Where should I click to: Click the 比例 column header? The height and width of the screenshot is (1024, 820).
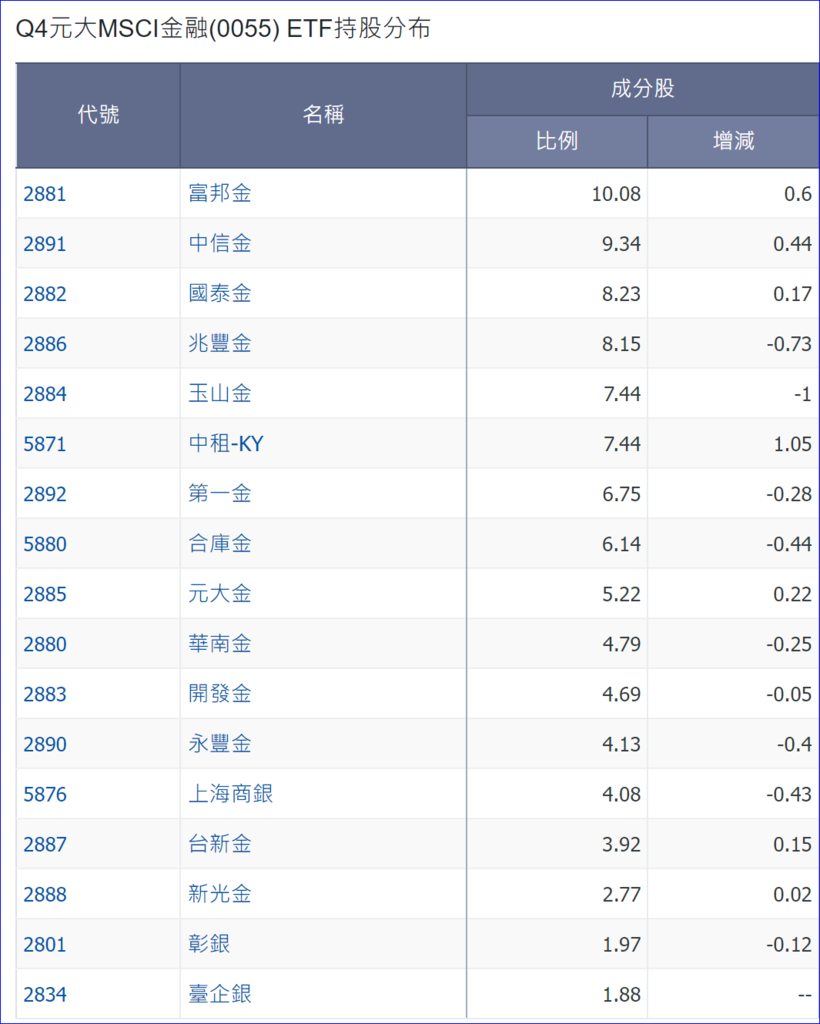[557, 141]
